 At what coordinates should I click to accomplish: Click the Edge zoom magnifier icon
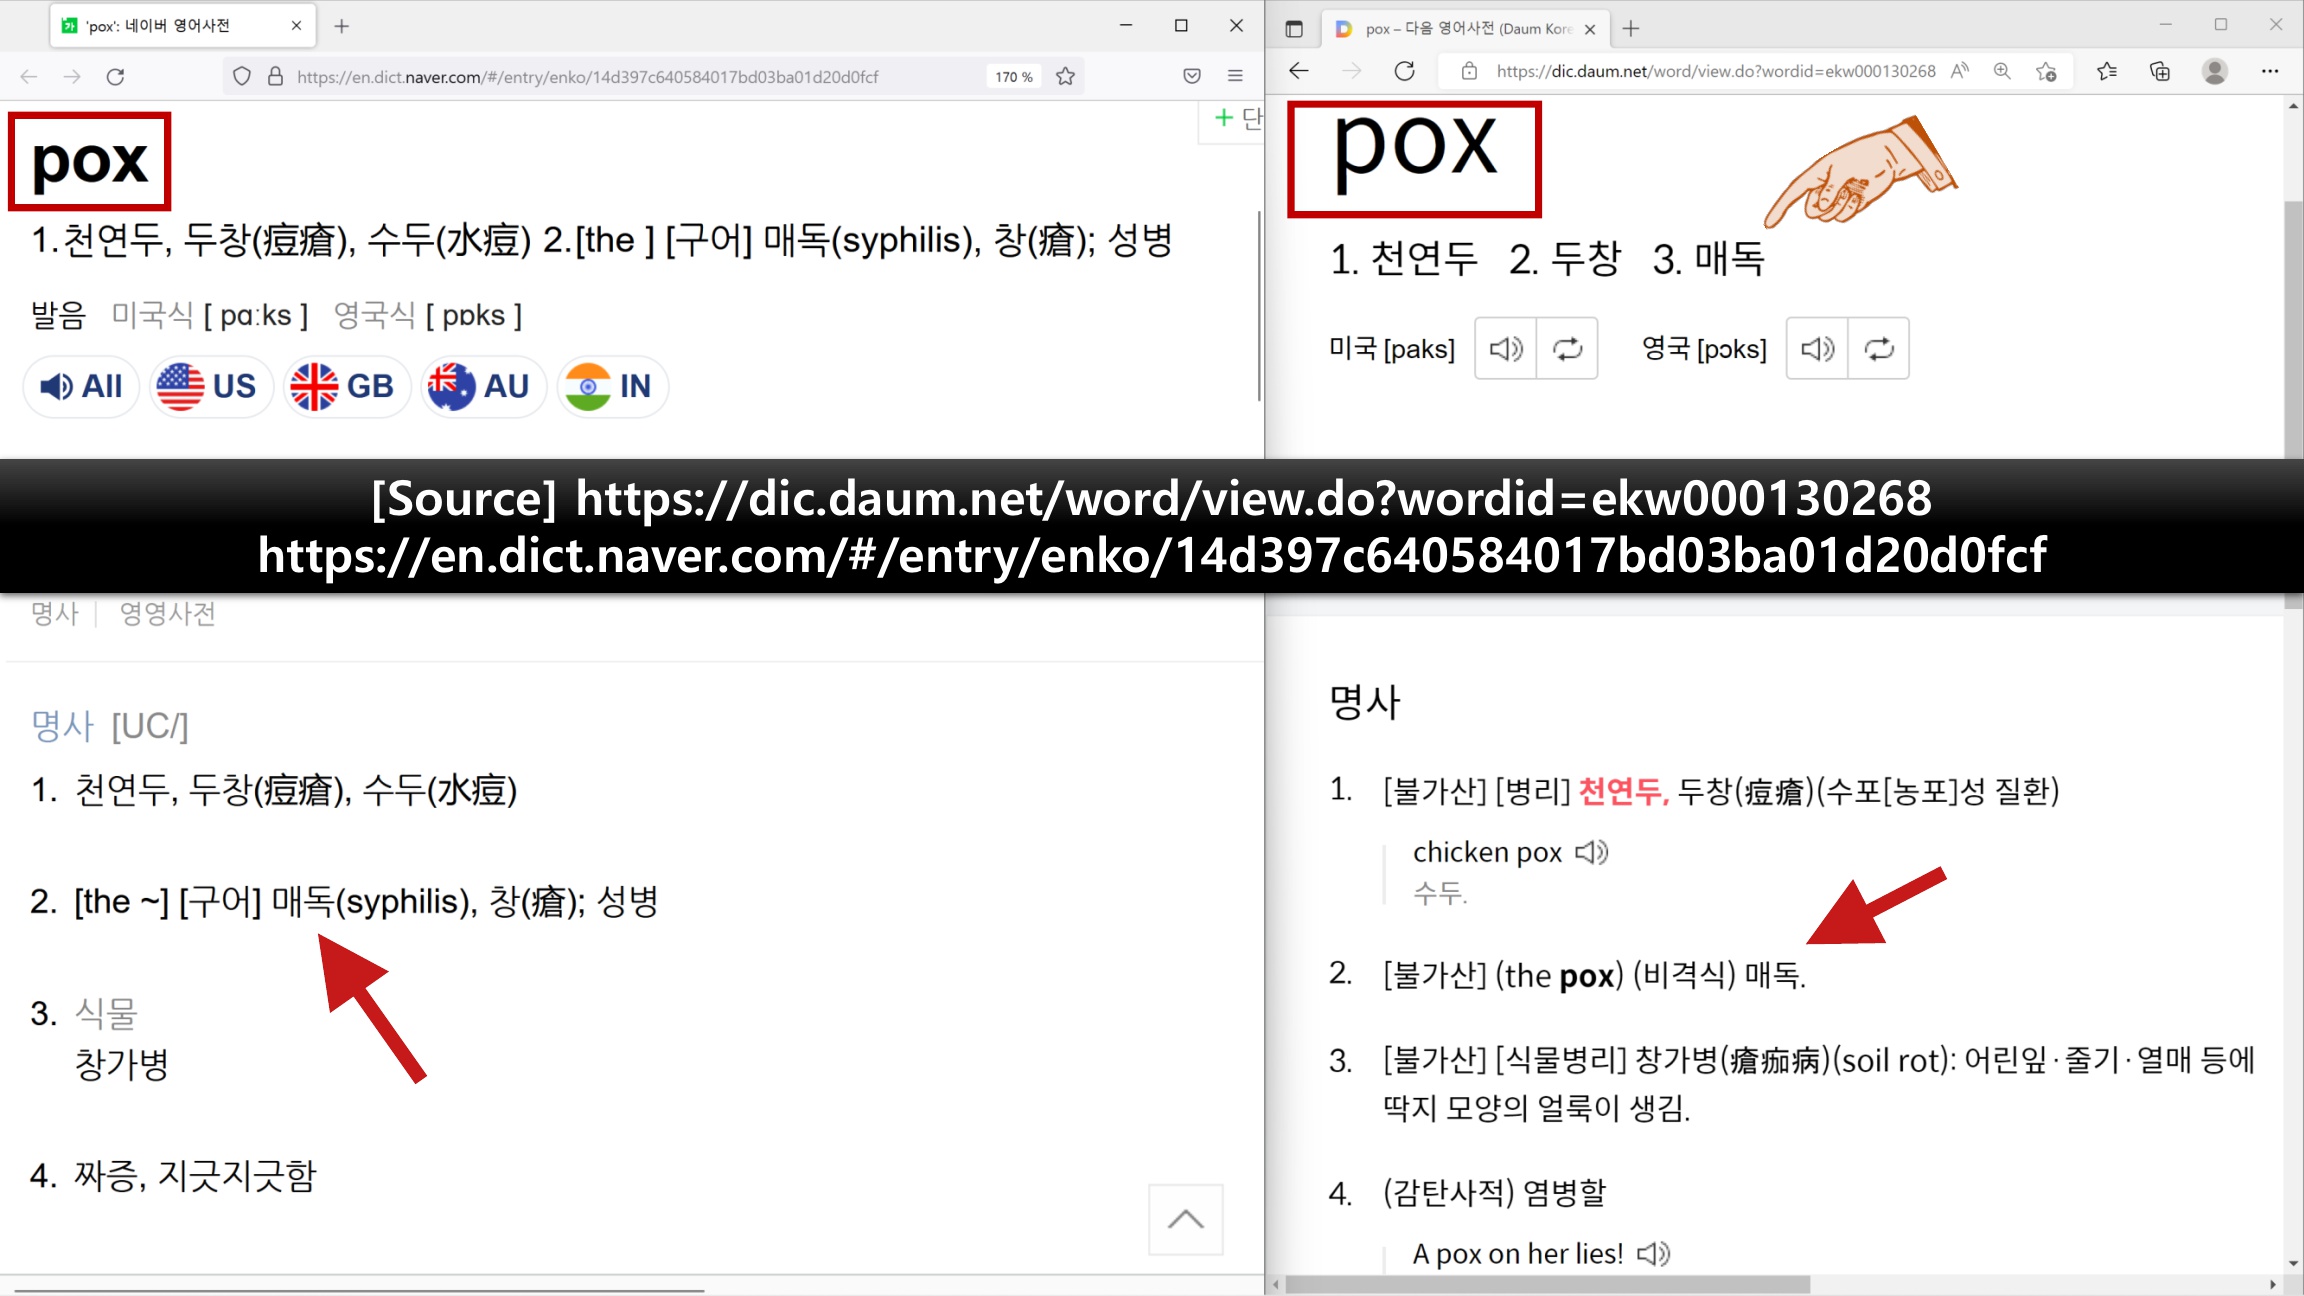tap(2002, 71)
